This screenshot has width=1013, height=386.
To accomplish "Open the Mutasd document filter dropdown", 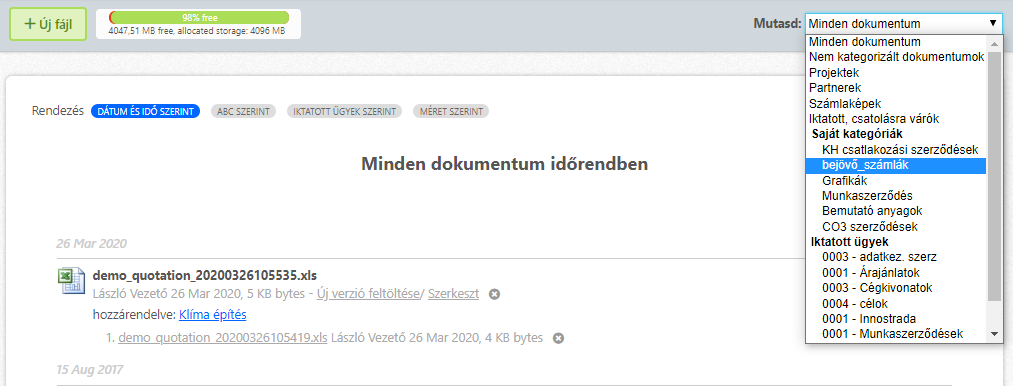I will coord(904,23).
